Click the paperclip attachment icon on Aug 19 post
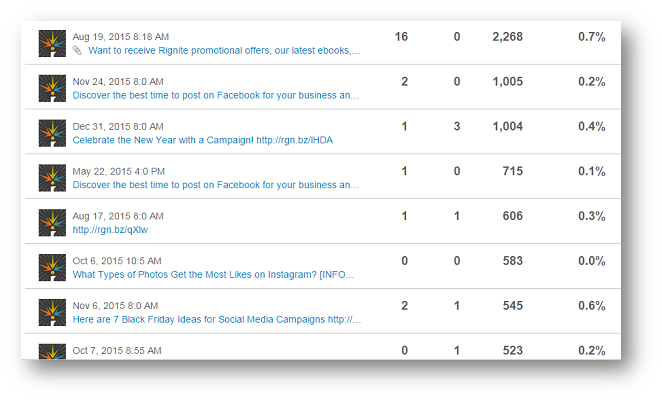 coord(77,51)
